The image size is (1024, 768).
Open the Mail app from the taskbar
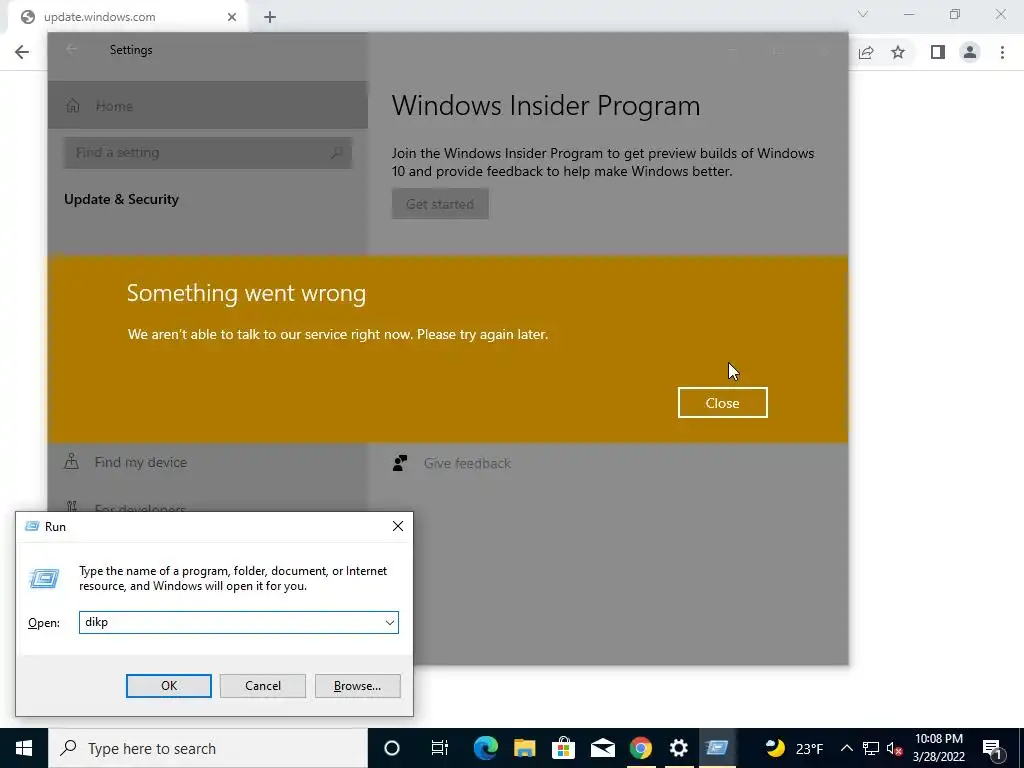pos(602,748)
